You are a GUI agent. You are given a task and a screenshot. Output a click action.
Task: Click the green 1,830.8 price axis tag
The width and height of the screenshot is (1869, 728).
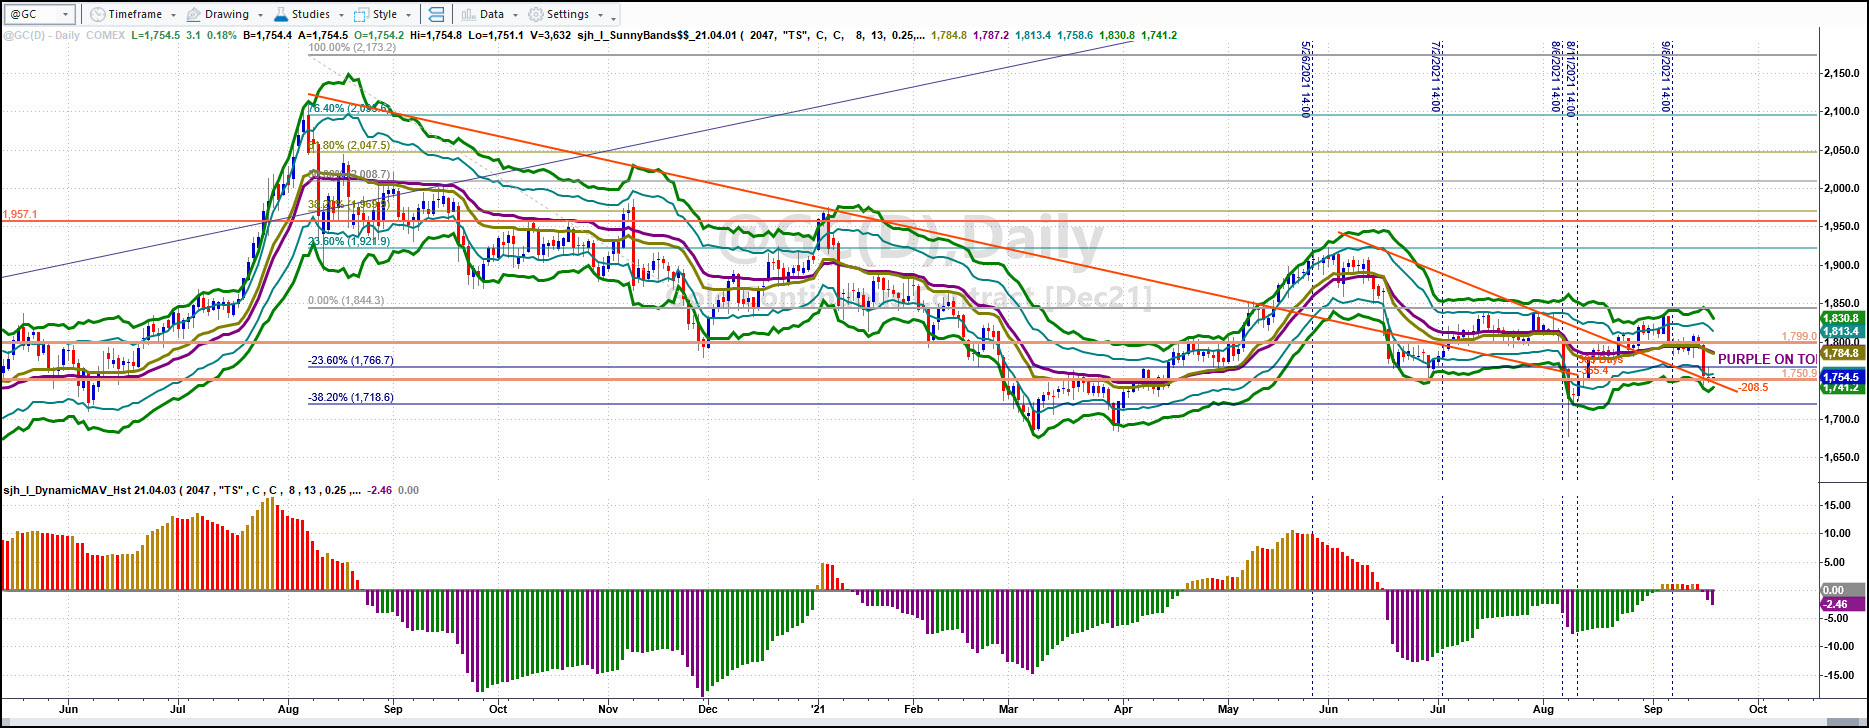point(1841,318)
